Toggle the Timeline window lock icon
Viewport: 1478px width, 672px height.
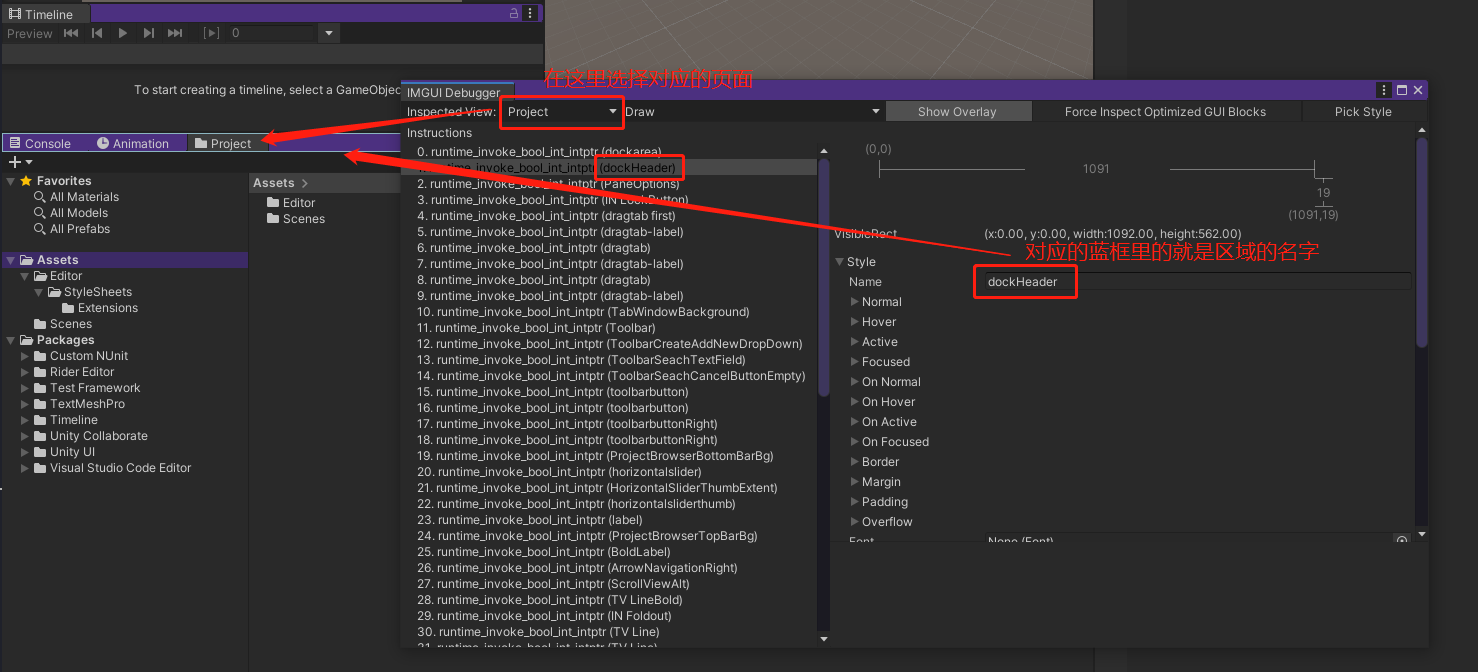point(514,14)
